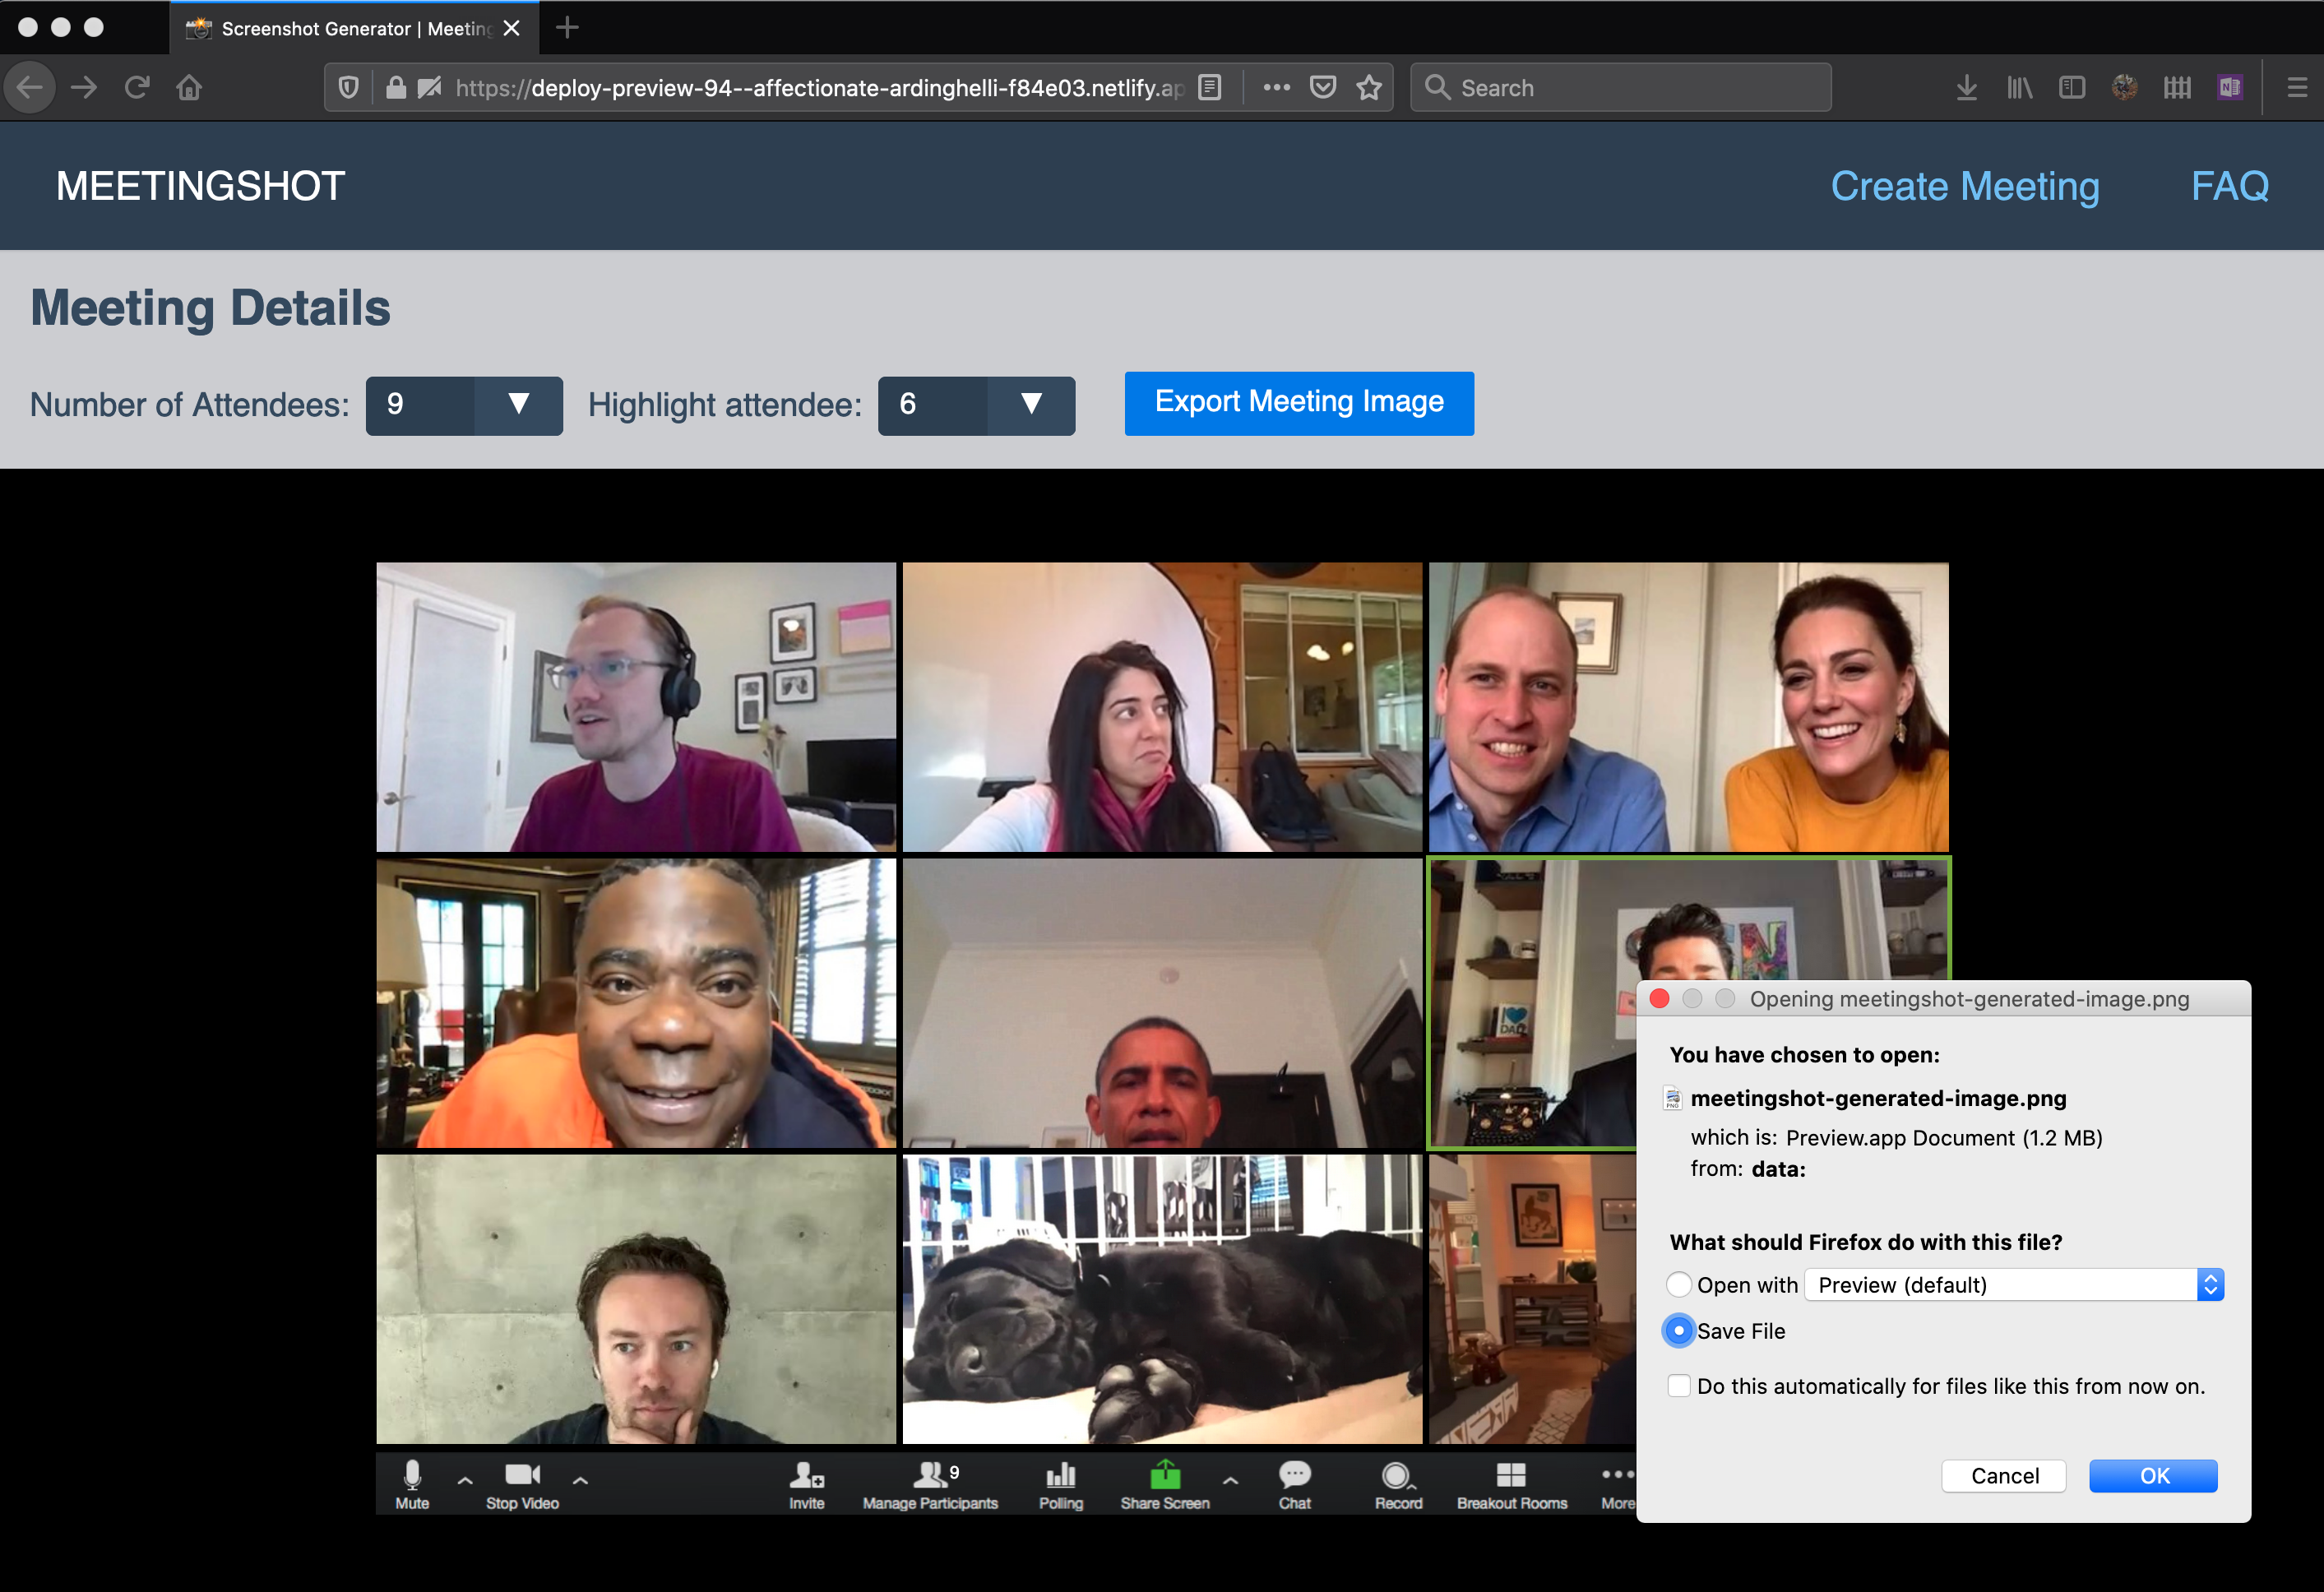This screenshot has width=2324, height=1592.
Task: Check 'Do this automatically for files like this'
Action: pos(1679,1386)
